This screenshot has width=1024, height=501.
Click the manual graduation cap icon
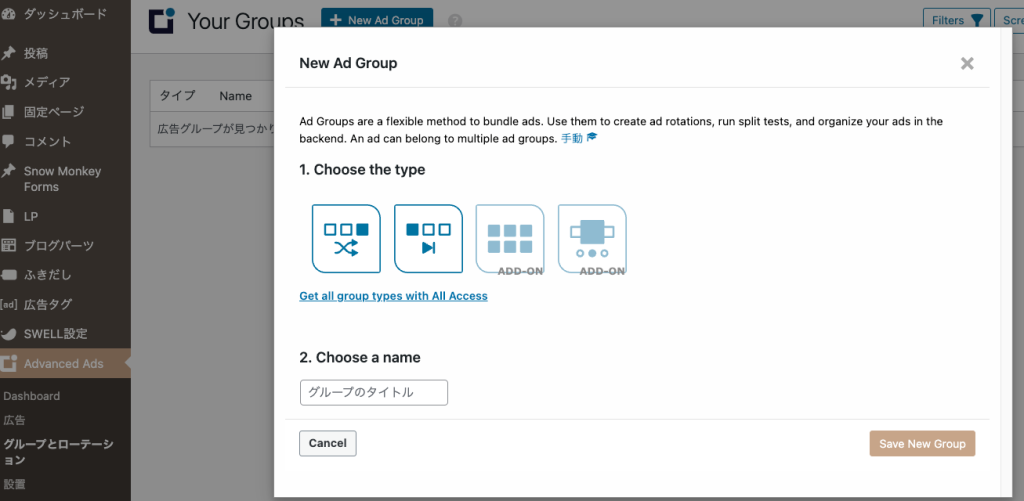tap(592, 138)
